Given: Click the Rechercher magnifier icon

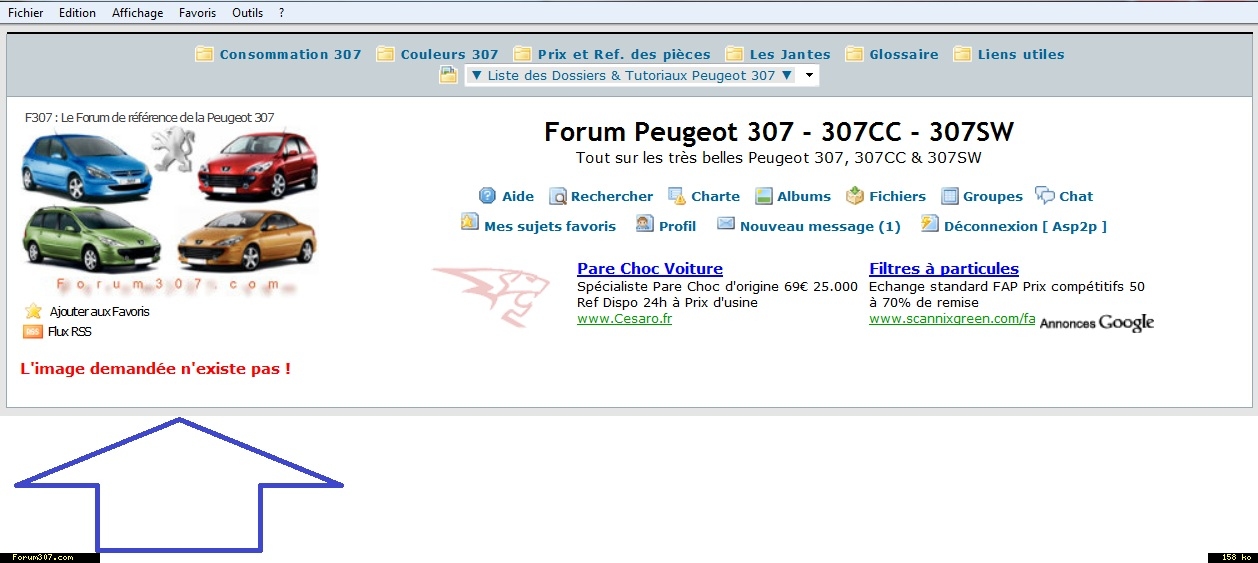Looking at the screenshot, I should (x=558, y=196).
